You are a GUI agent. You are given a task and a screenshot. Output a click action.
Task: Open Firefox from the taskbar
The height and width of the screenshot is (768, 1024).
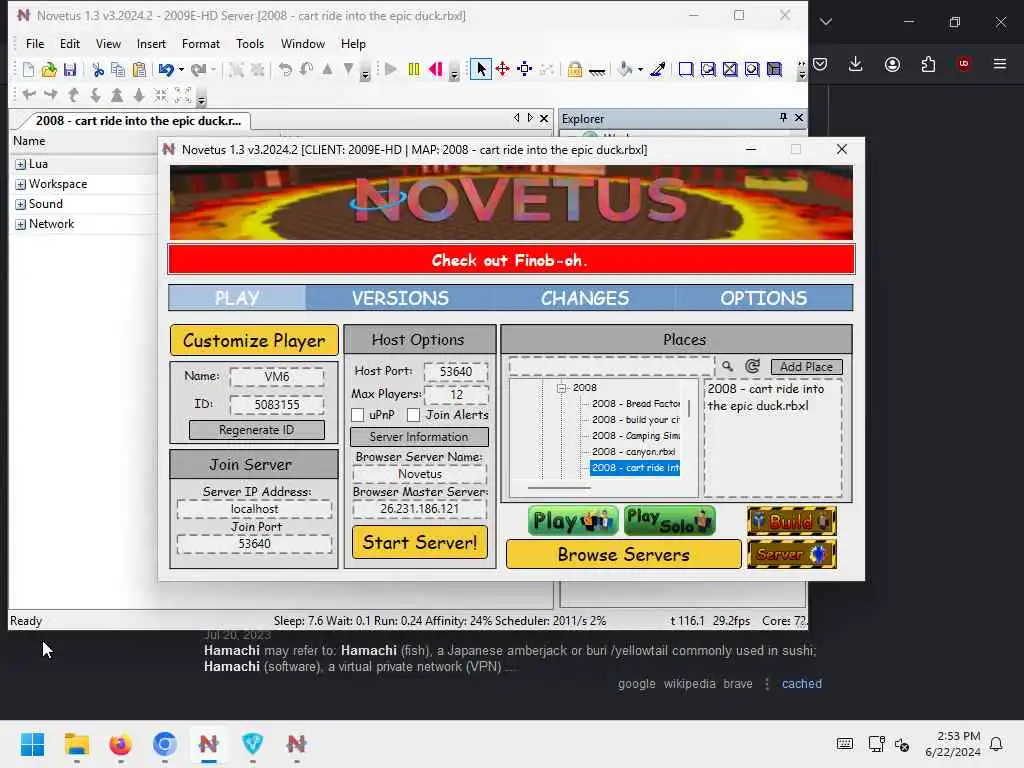click(120, 744)
